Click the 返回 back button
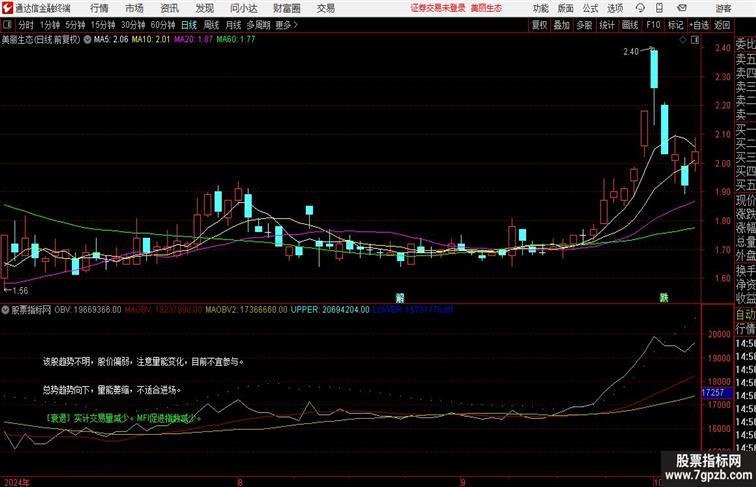 pos(722,25)
